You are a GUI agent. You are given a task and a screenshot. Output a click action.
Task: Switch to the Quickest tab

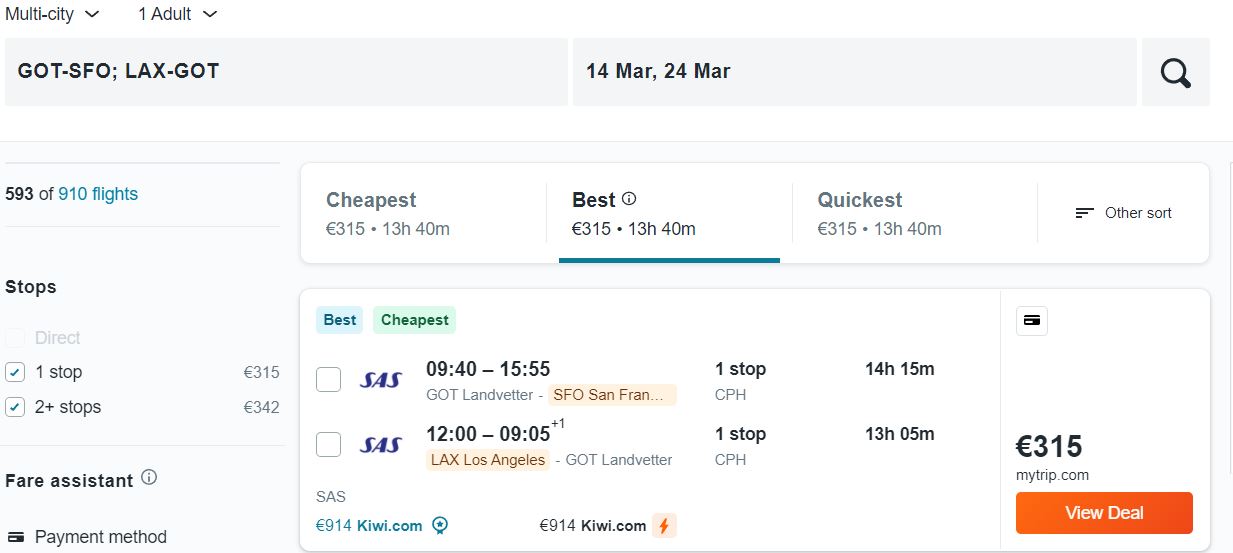[x=914, y=213]
